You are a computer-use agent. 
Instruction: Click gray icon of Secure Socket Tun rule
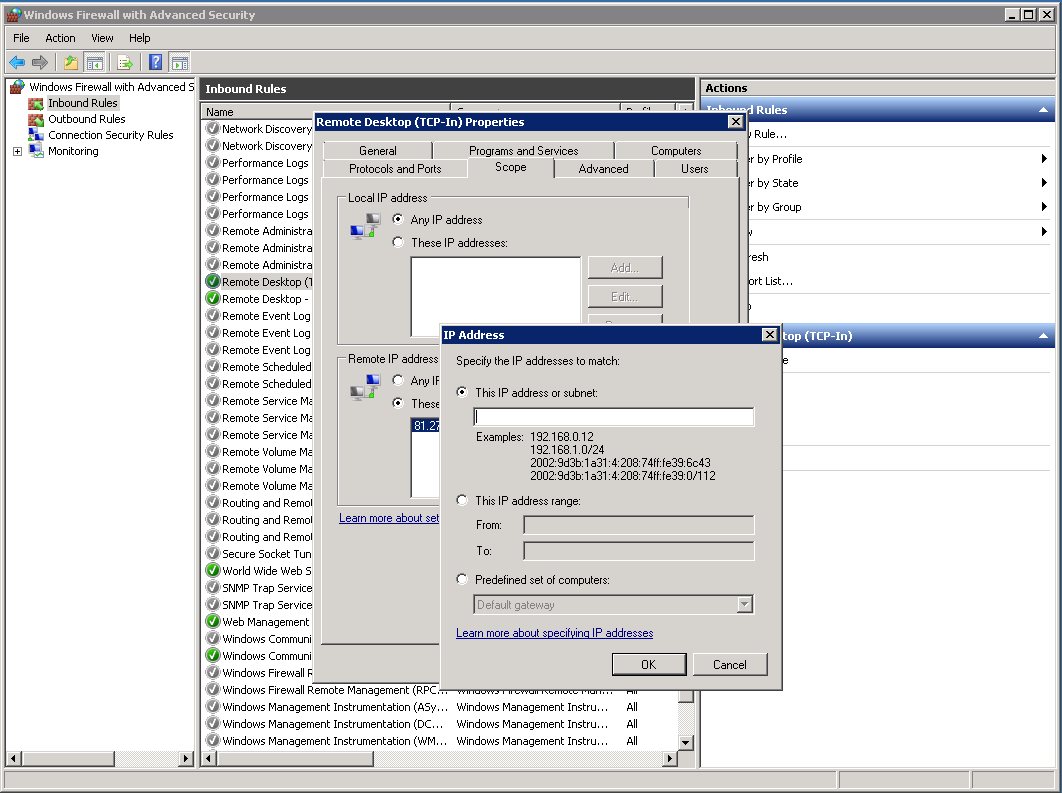tap(213, 553)
